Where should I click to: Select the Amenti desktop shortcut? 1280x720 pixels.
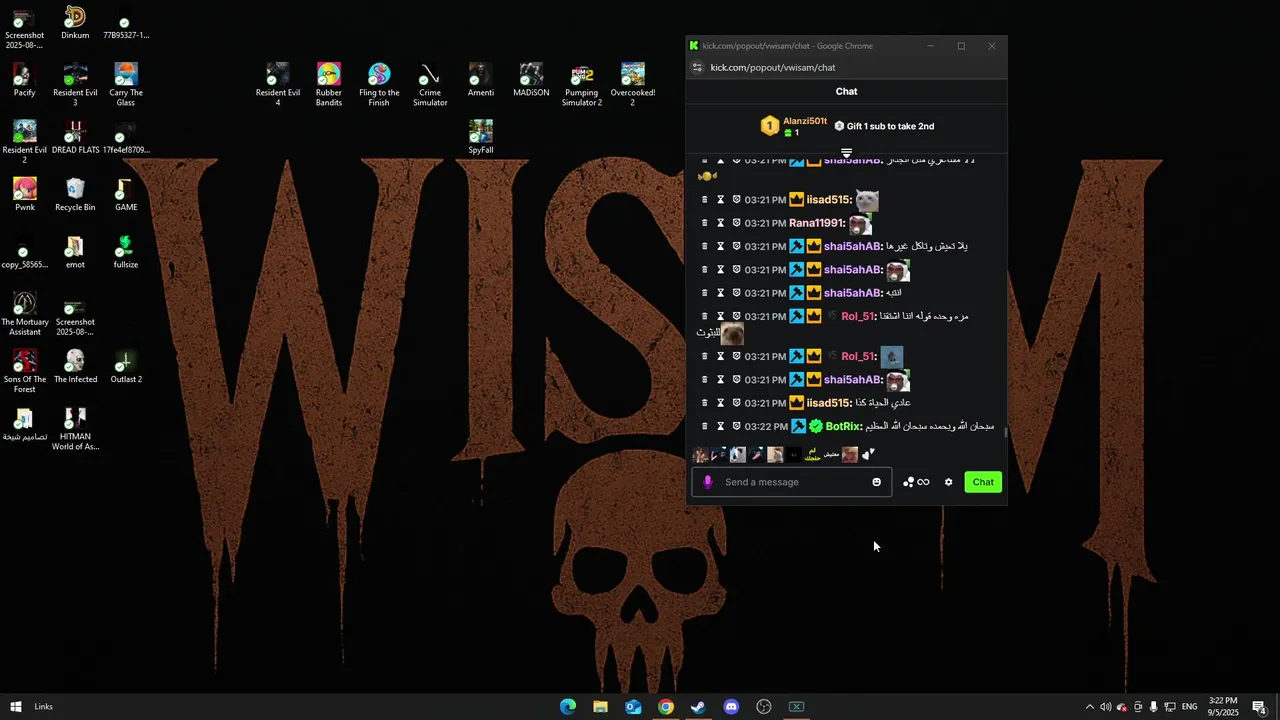point(481,80)
